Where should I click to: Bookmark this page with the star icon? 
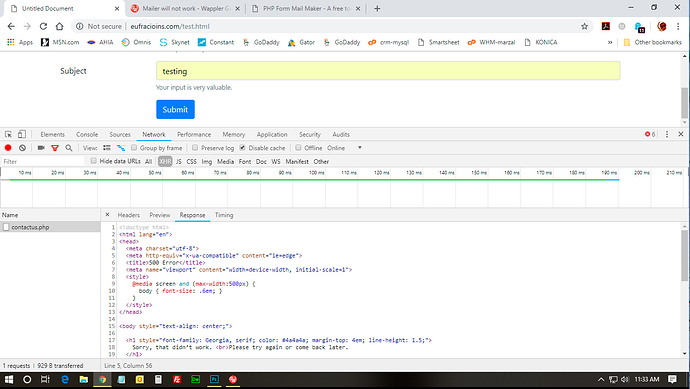click(584, 26)
